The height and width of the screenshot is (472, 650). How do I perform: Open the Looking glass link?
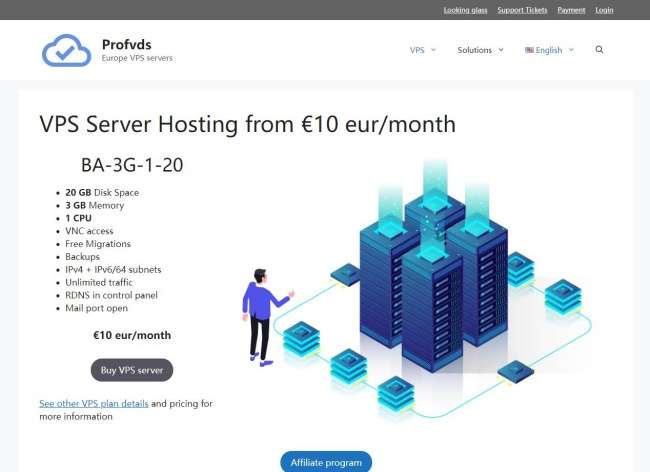click(x=465, y=10)
